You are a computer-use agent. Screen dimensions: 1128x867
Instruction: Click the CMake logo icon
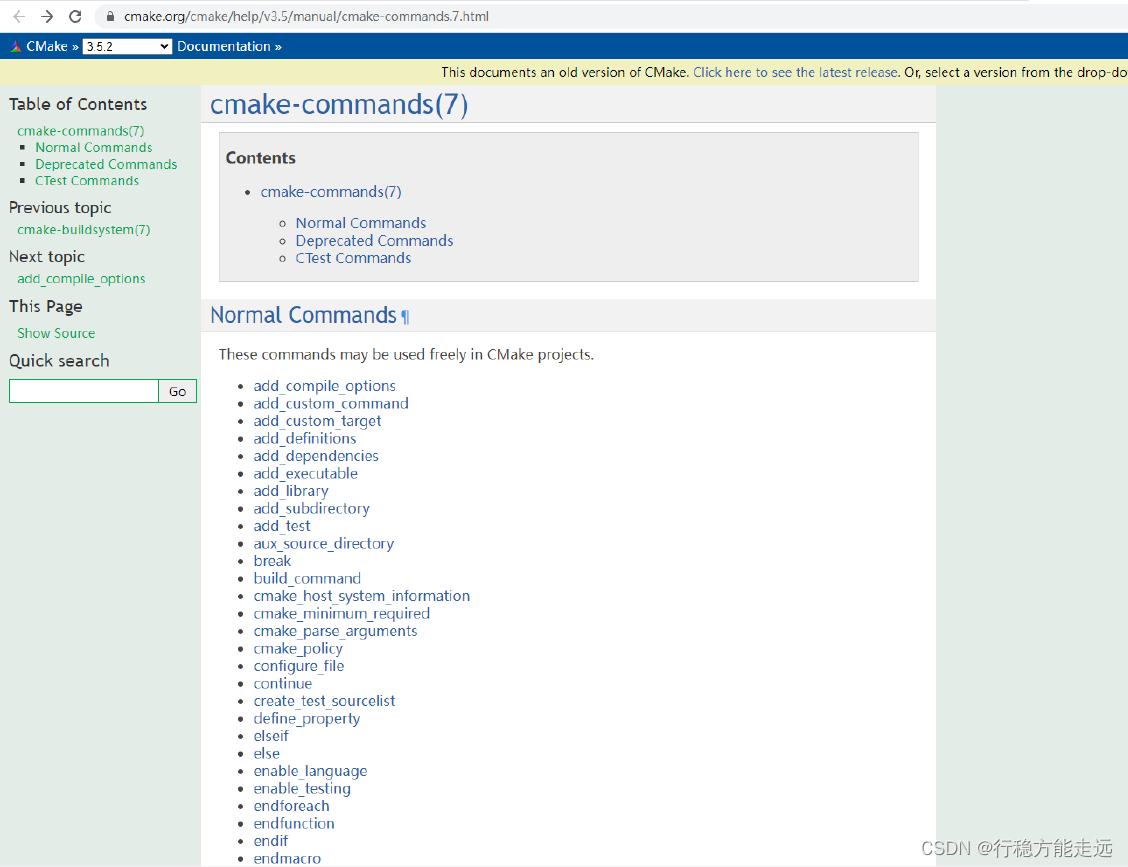click(x=16, y=46)
